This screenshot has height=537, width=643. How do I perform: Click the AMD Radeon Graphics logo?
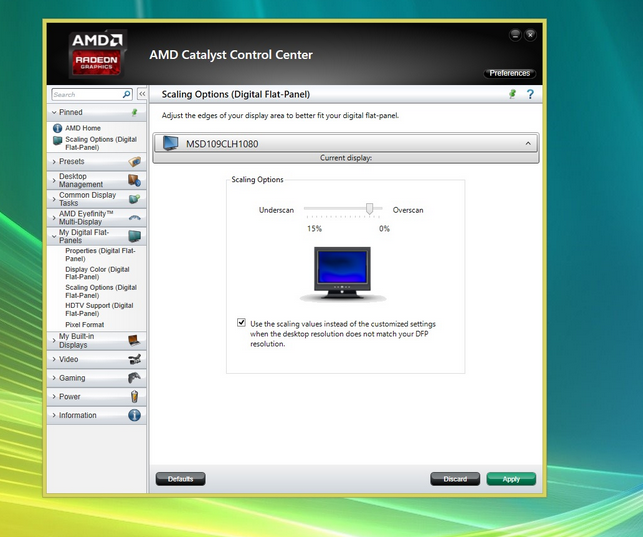(97, 53)
